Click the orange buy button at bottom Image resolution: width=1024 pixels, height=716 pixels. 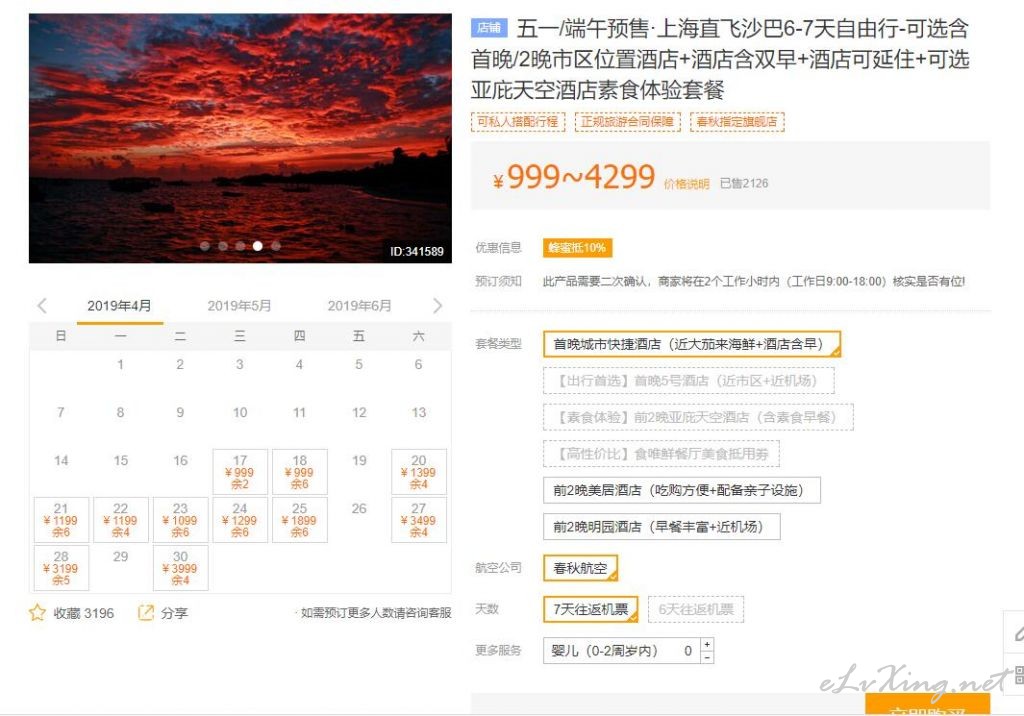coord(927,704)
